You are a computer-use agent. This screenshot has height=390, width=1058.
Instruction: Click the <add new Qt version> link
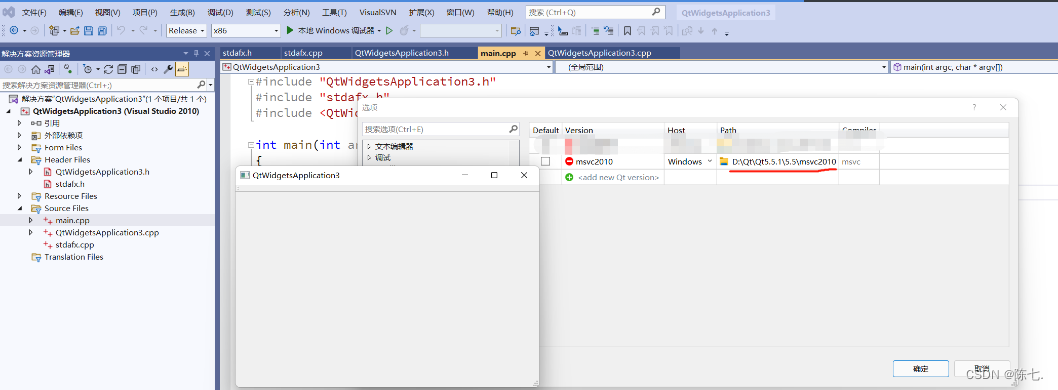tap(619, 177)
